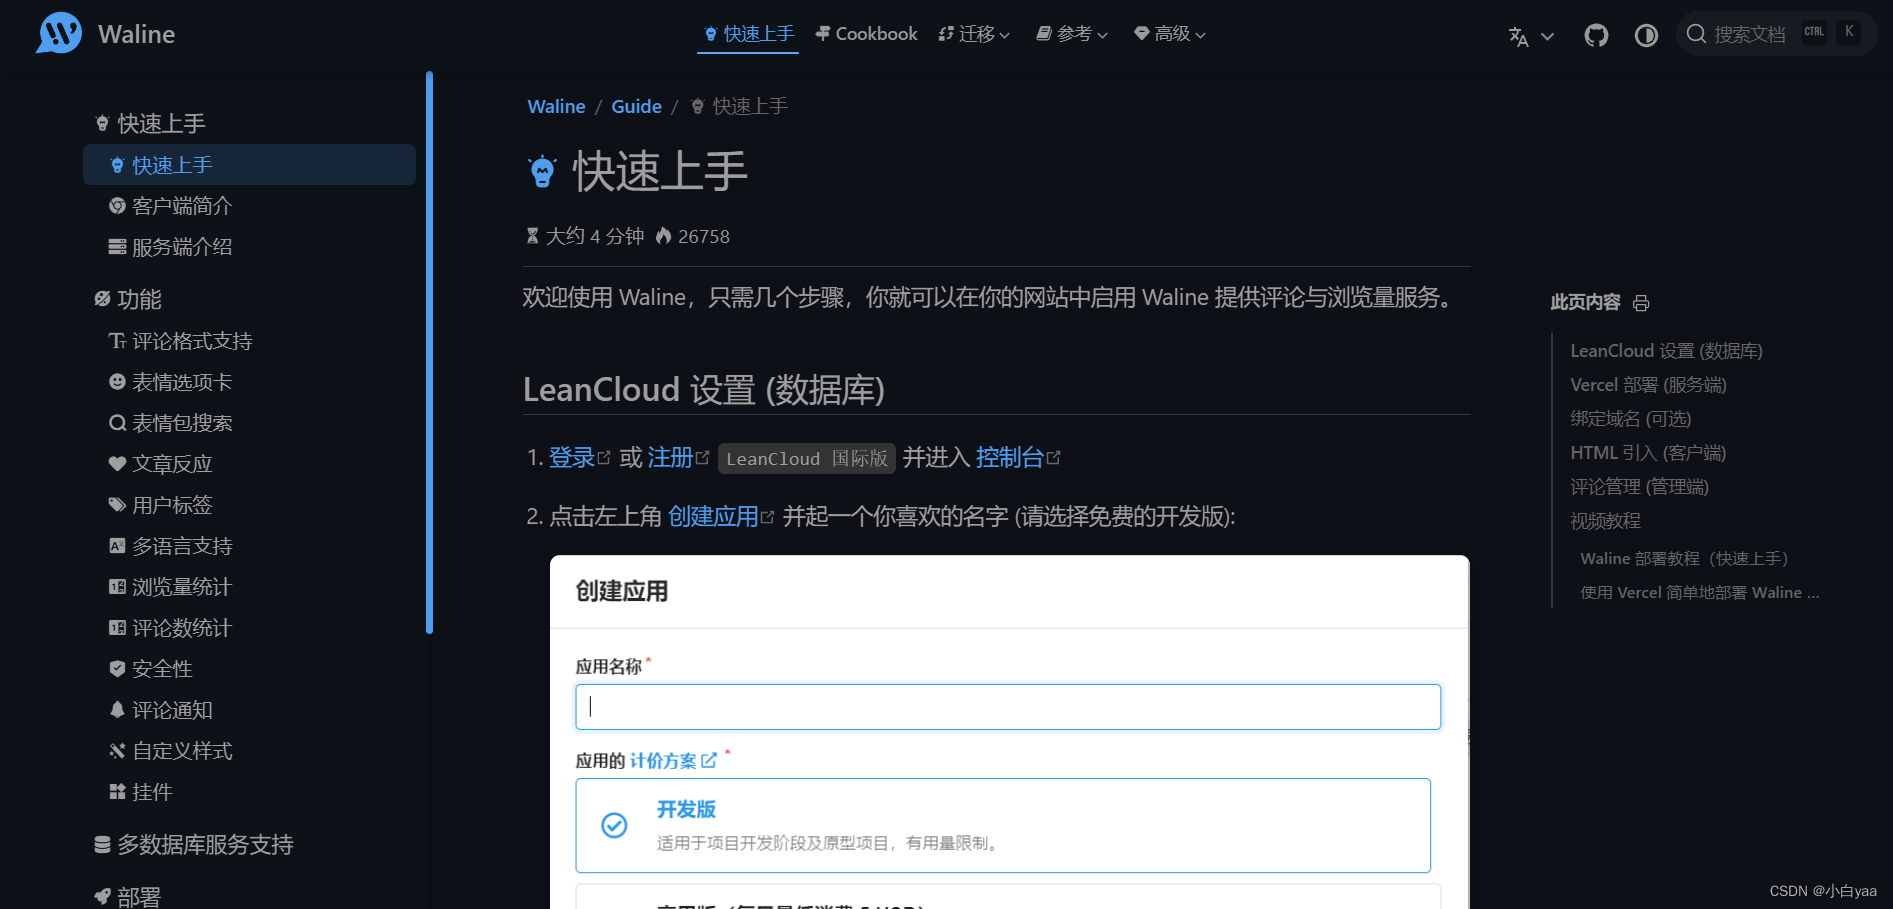Click the bell icon beside 评论通知

[117, 709]
